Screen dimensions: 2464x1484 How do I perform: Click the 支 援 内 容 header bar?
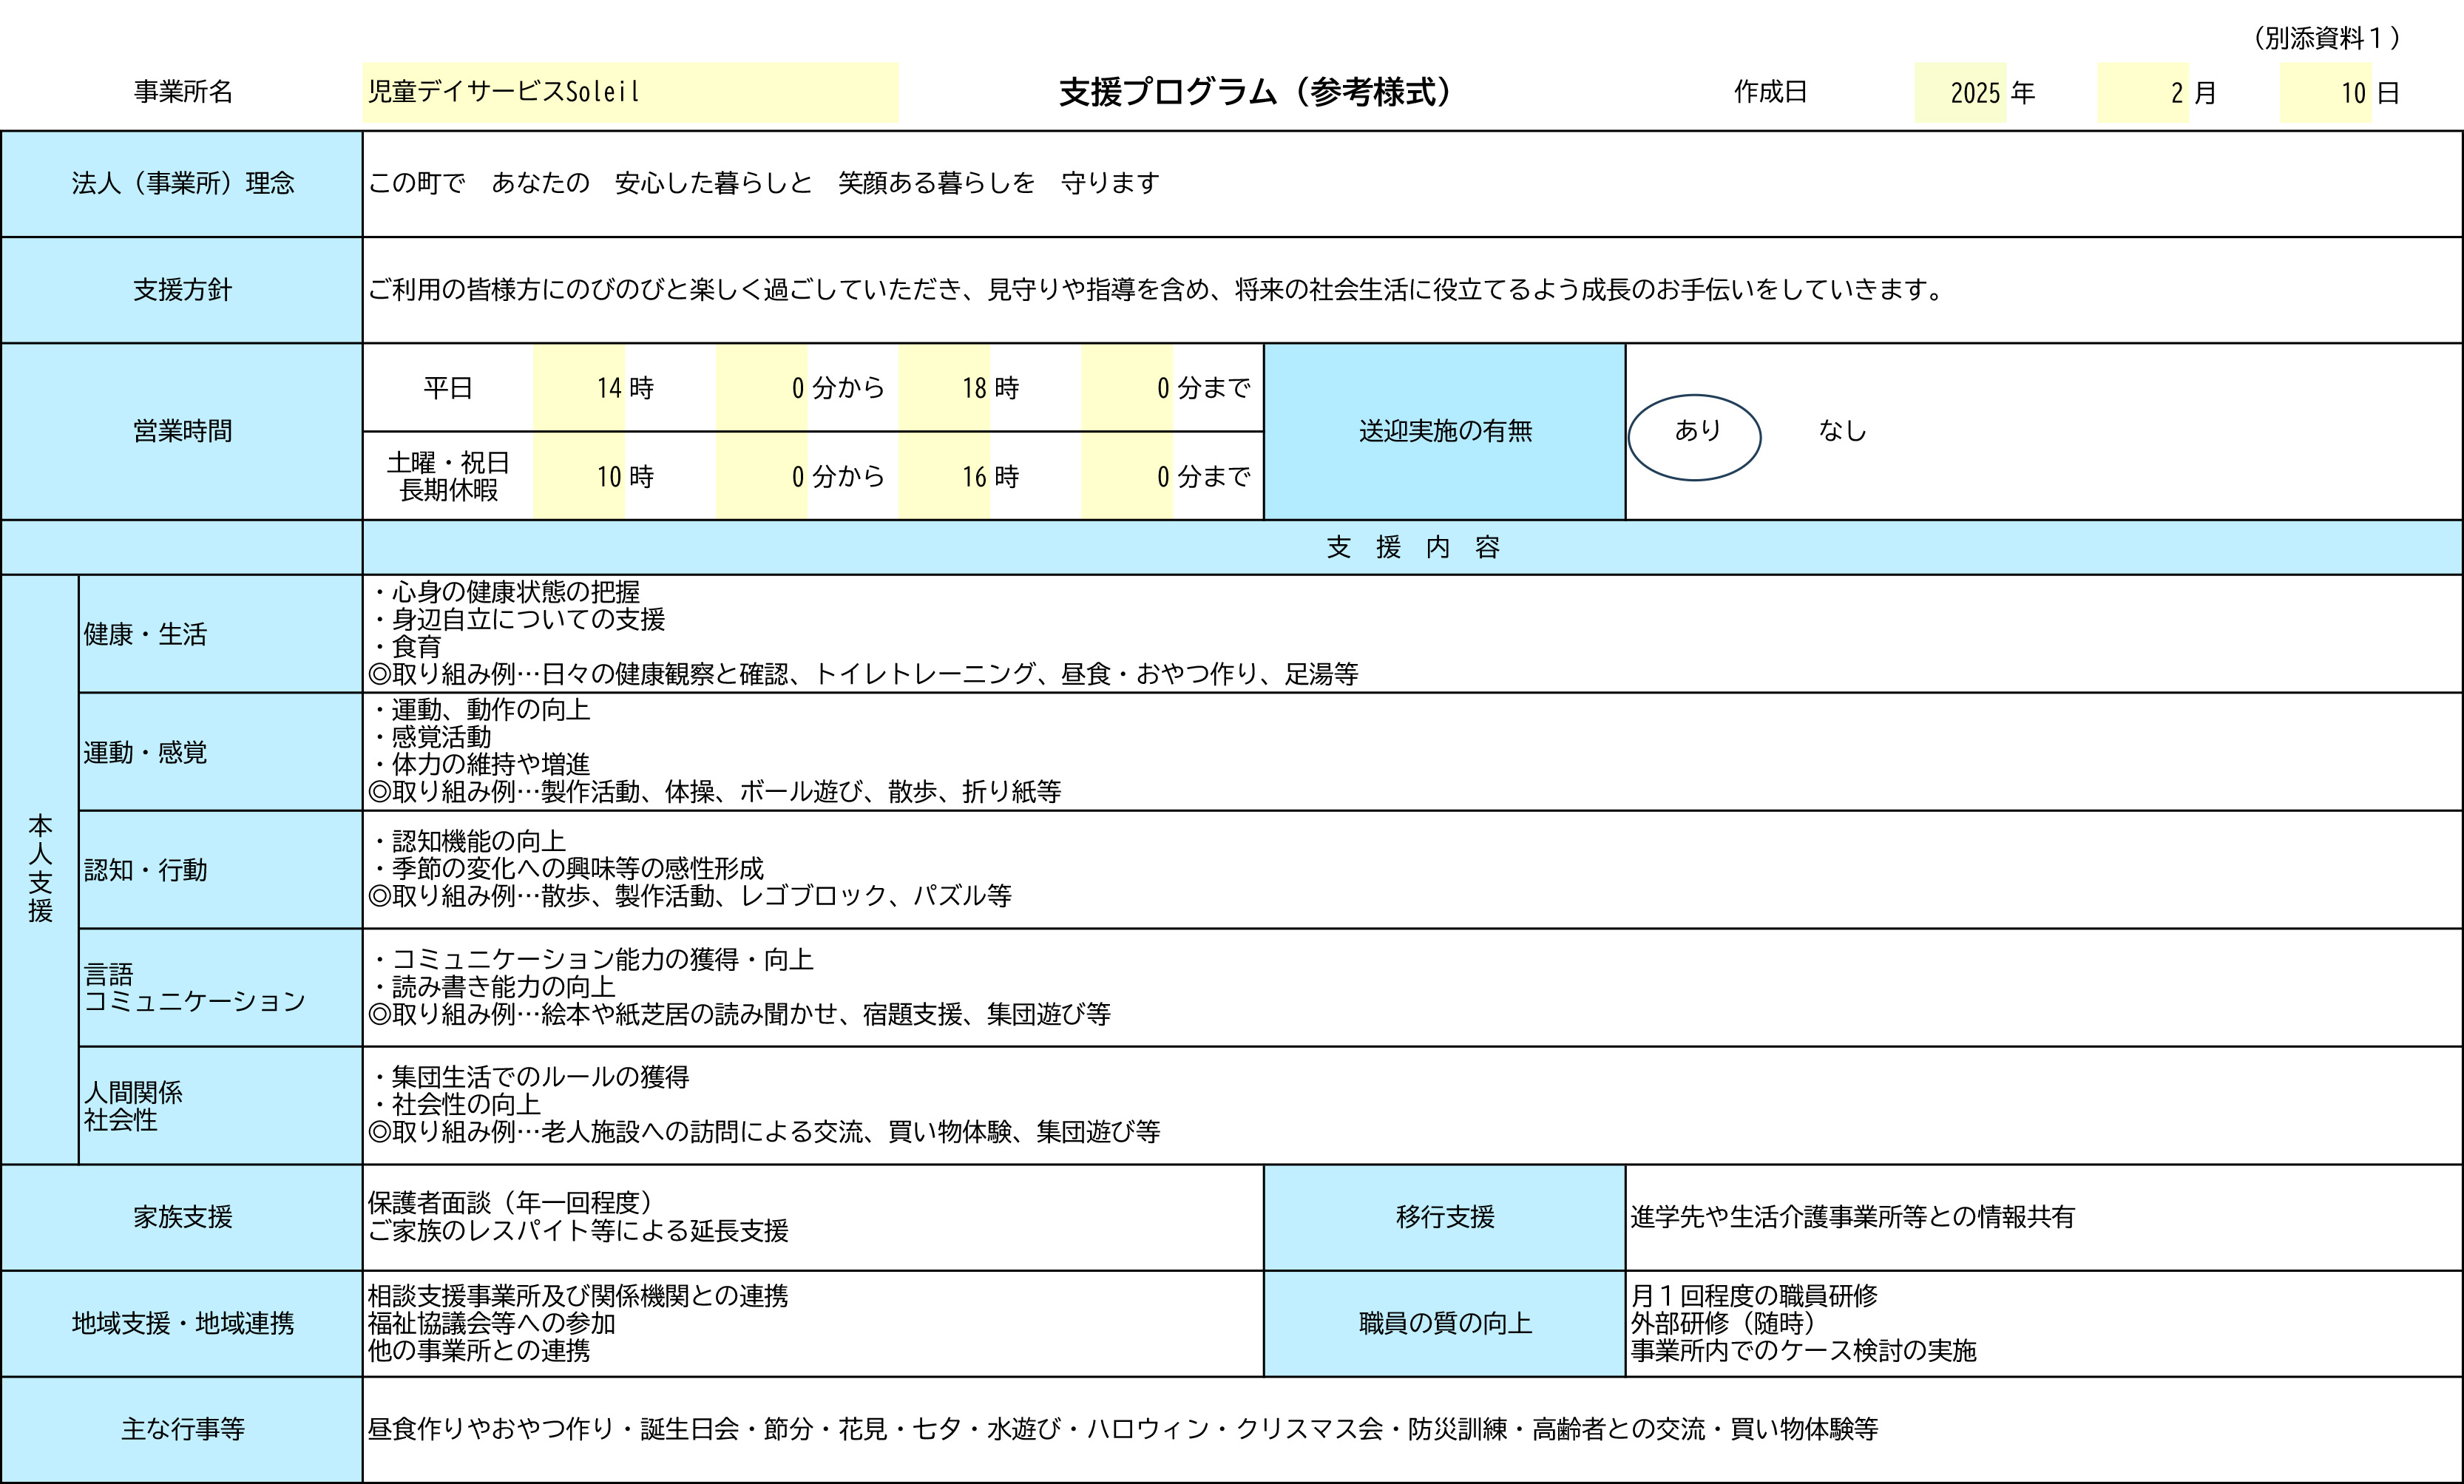point(1412,547)
